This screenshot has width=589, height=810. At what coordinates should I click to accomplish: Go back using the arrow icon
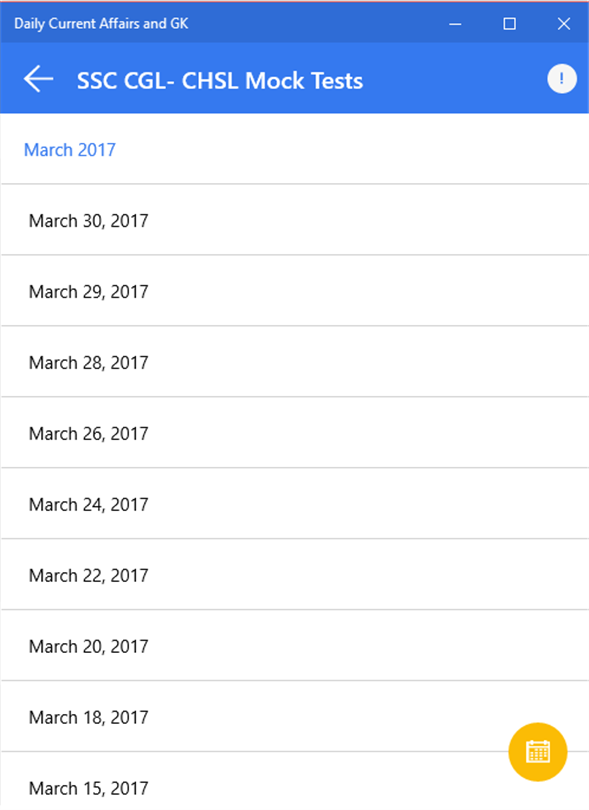point(39,79)
